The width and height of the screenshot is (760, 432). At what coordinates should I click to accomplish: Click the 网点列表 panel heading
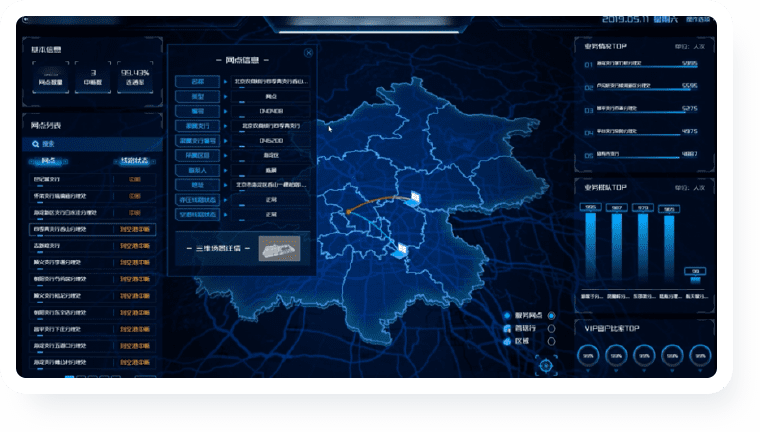pyautogui.click(x=46, y=126)
